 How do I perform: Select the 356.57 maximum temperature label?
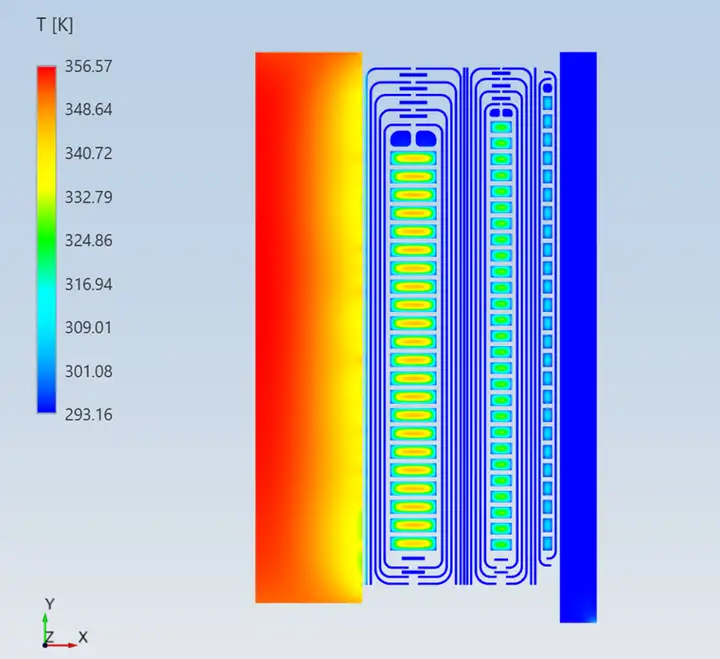88,66
